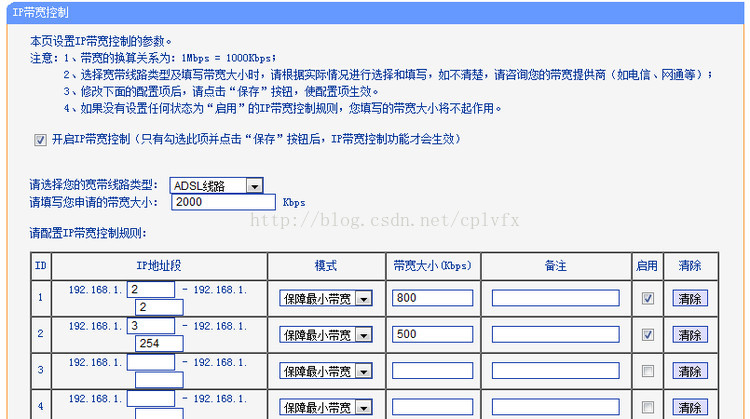Click the IP地址段 column header
750x419 pixels.
(159, 266)
